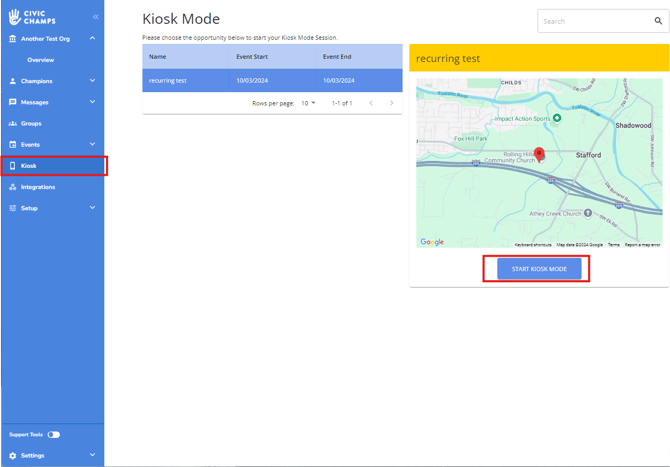Collapse the sidebar with double-chevron icon
The height and width of the screenshot is (467, 670).
click(95, 17)
